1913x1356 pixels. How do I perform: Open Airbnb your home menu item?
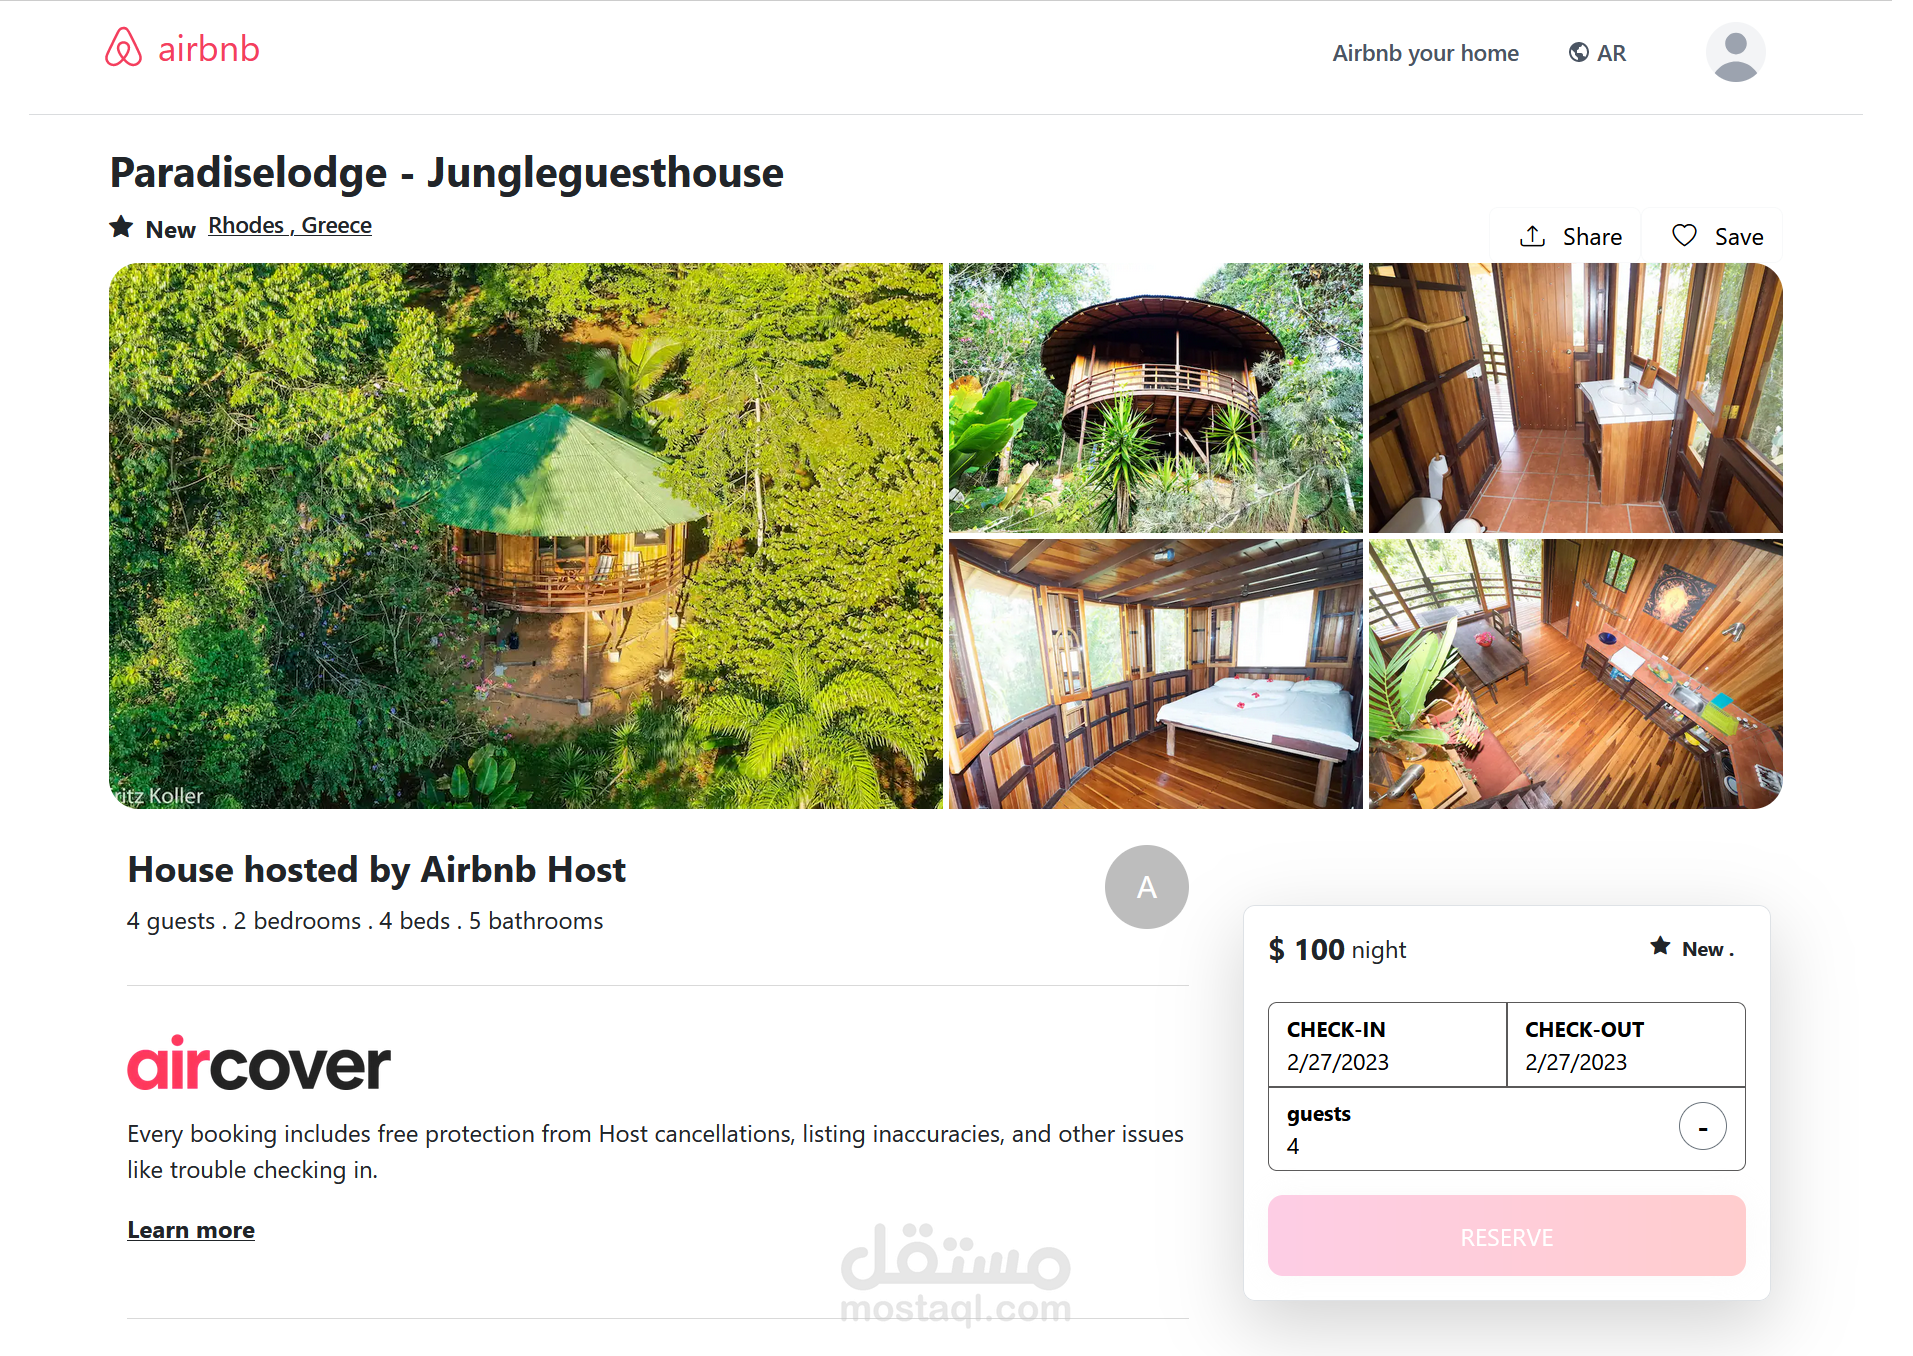[1425, 53]
